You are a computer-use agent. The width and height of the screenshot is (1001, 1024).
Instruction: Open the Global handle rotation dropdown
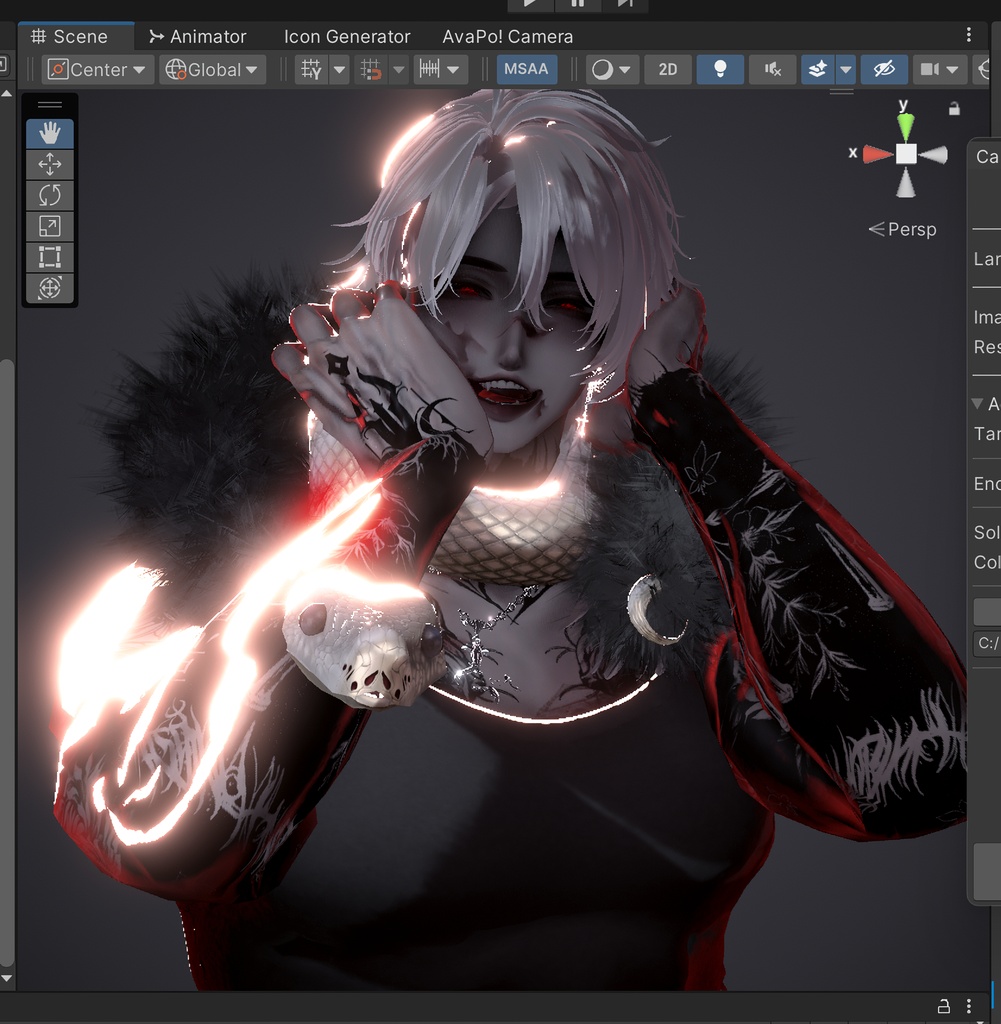[212, 69]
